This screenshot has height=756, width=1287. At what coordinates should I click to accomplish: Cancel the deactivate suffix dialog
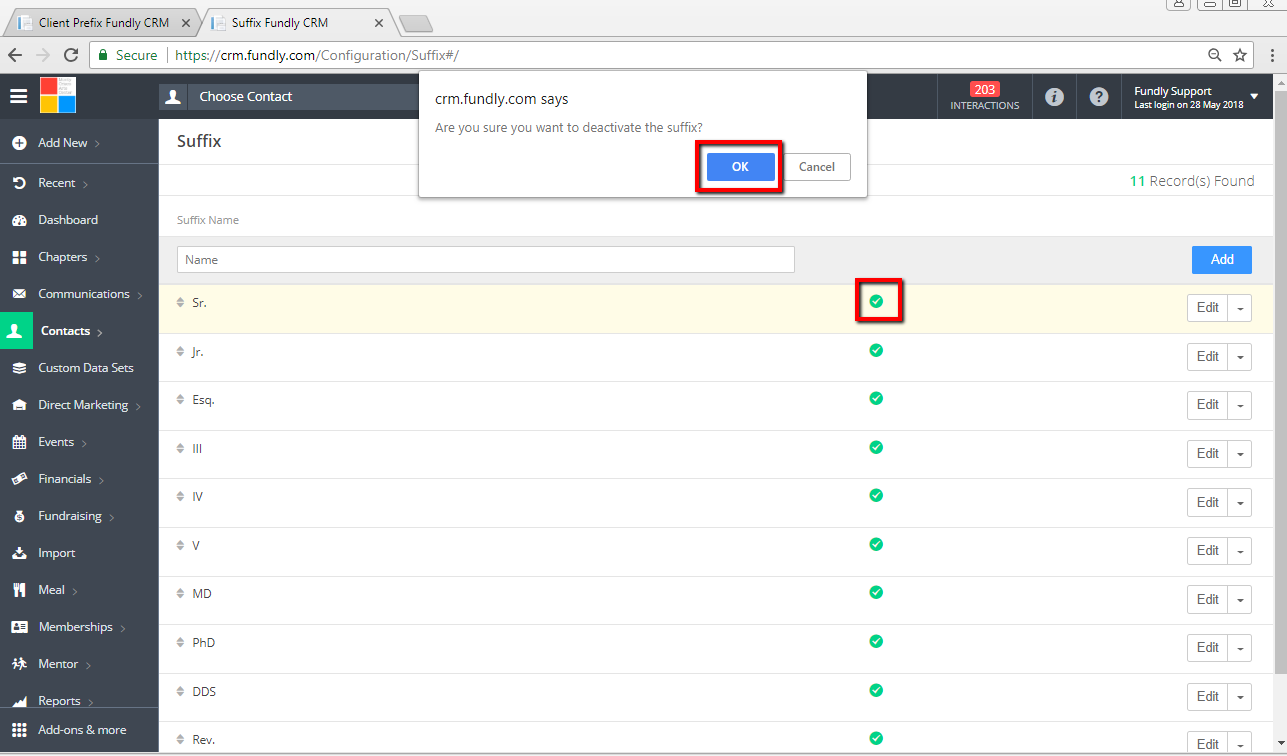coord(817,167)
